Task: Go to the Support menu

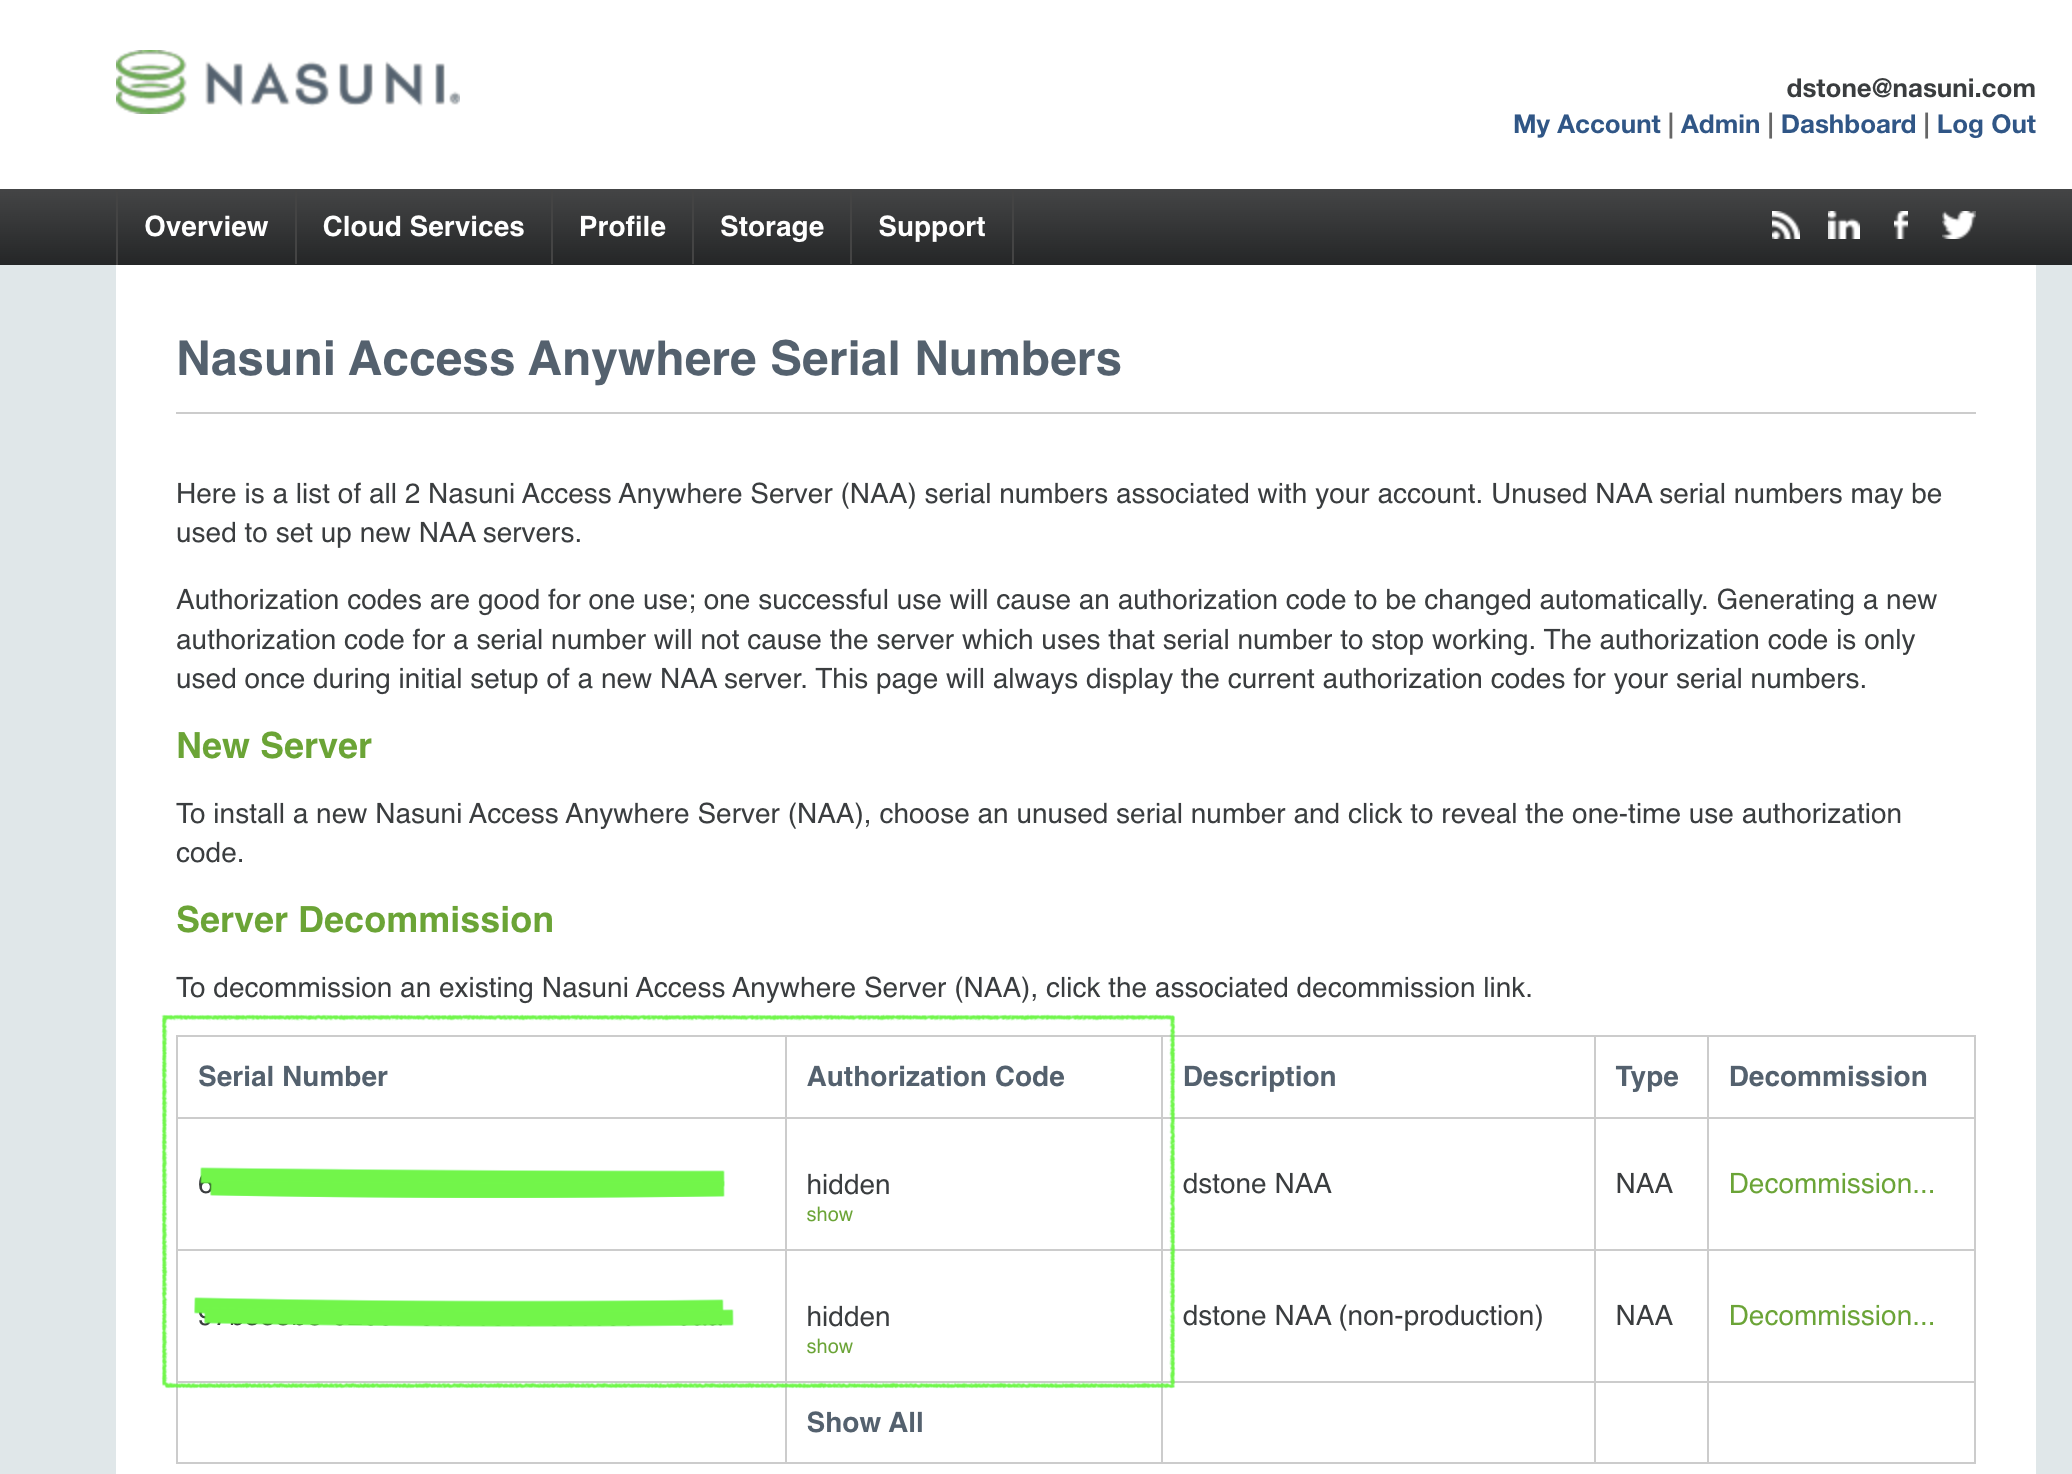Action: point(931,227)
